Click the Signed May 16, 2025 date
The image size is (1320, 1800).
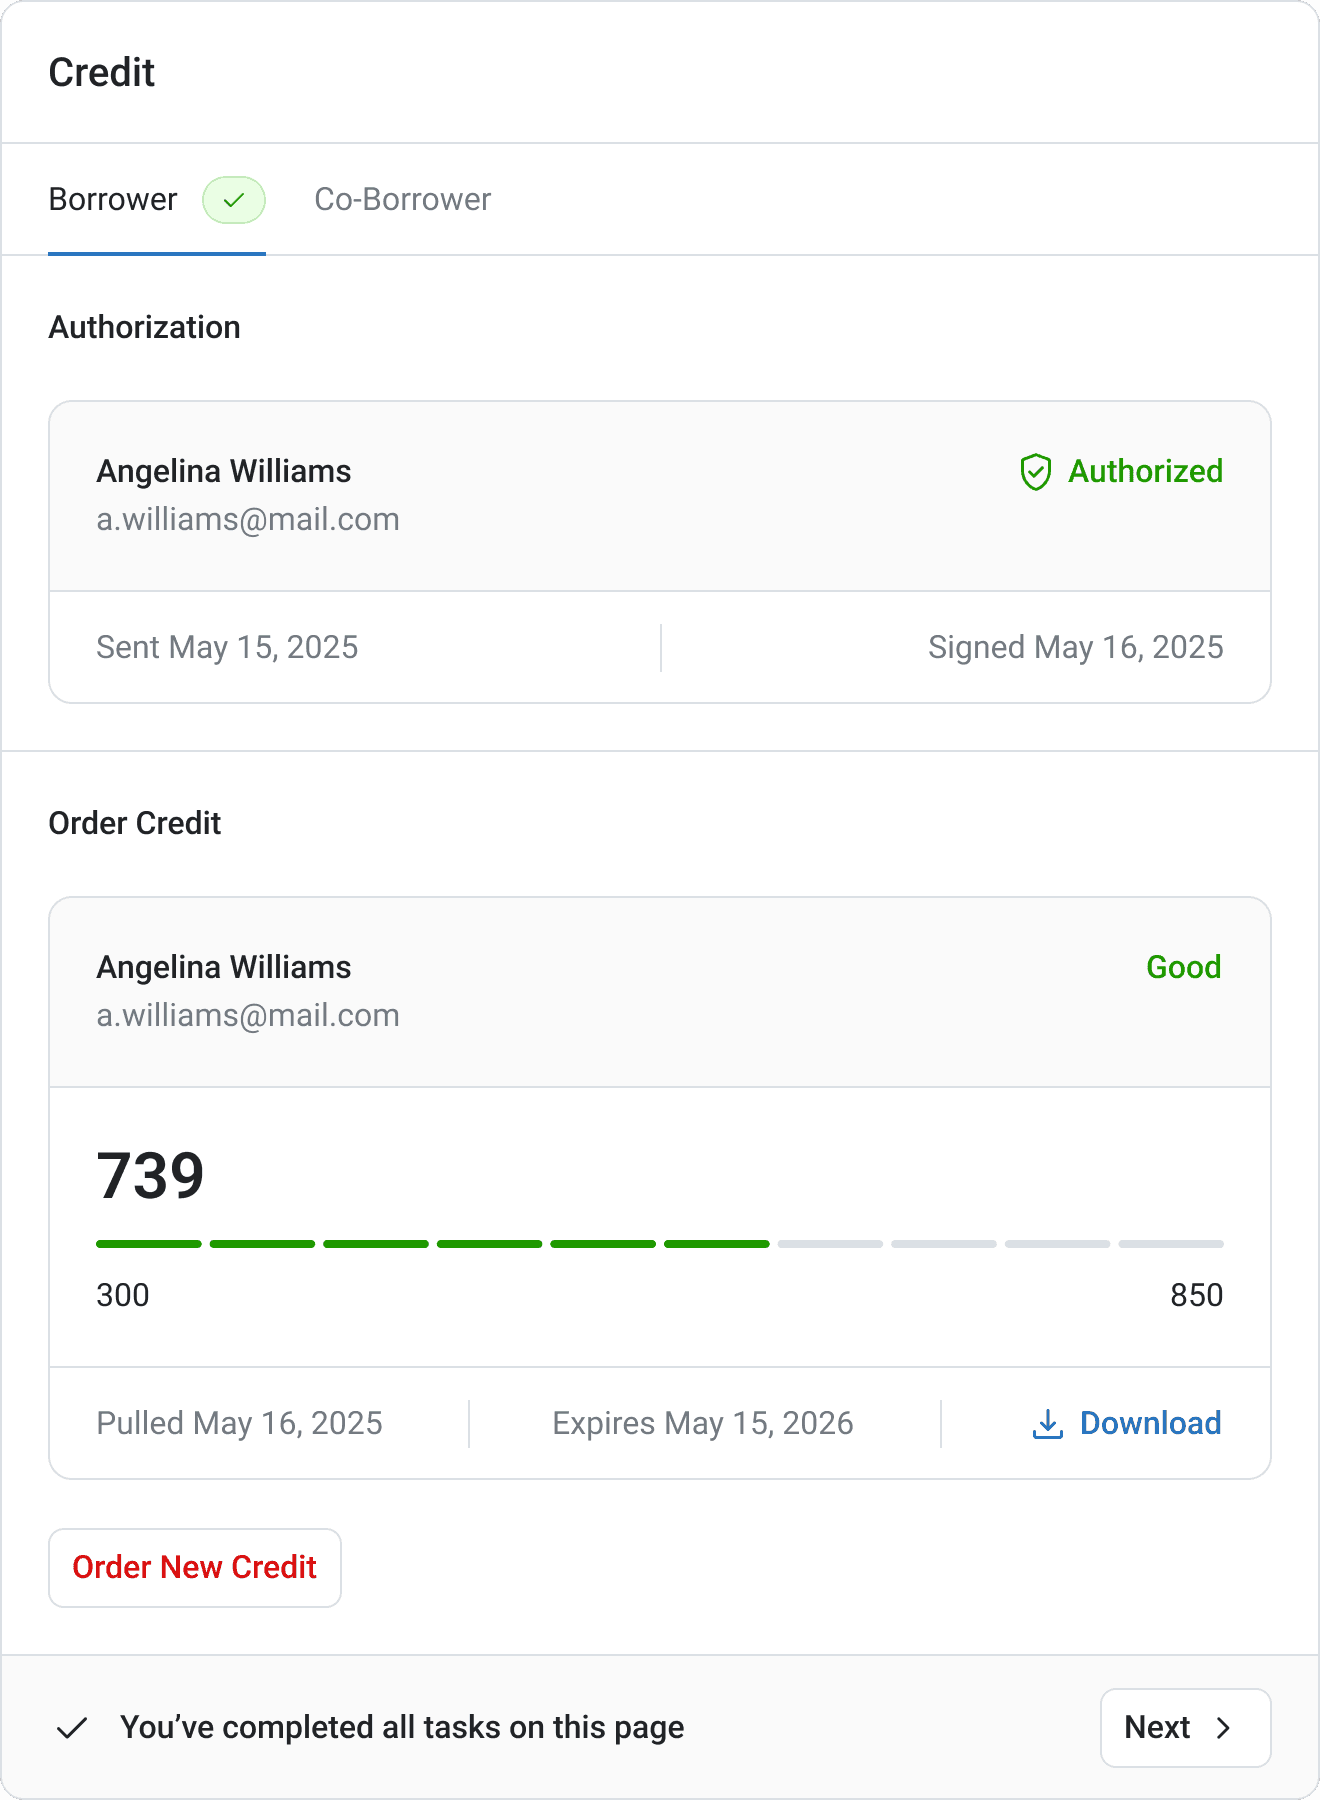[1075, 648]
